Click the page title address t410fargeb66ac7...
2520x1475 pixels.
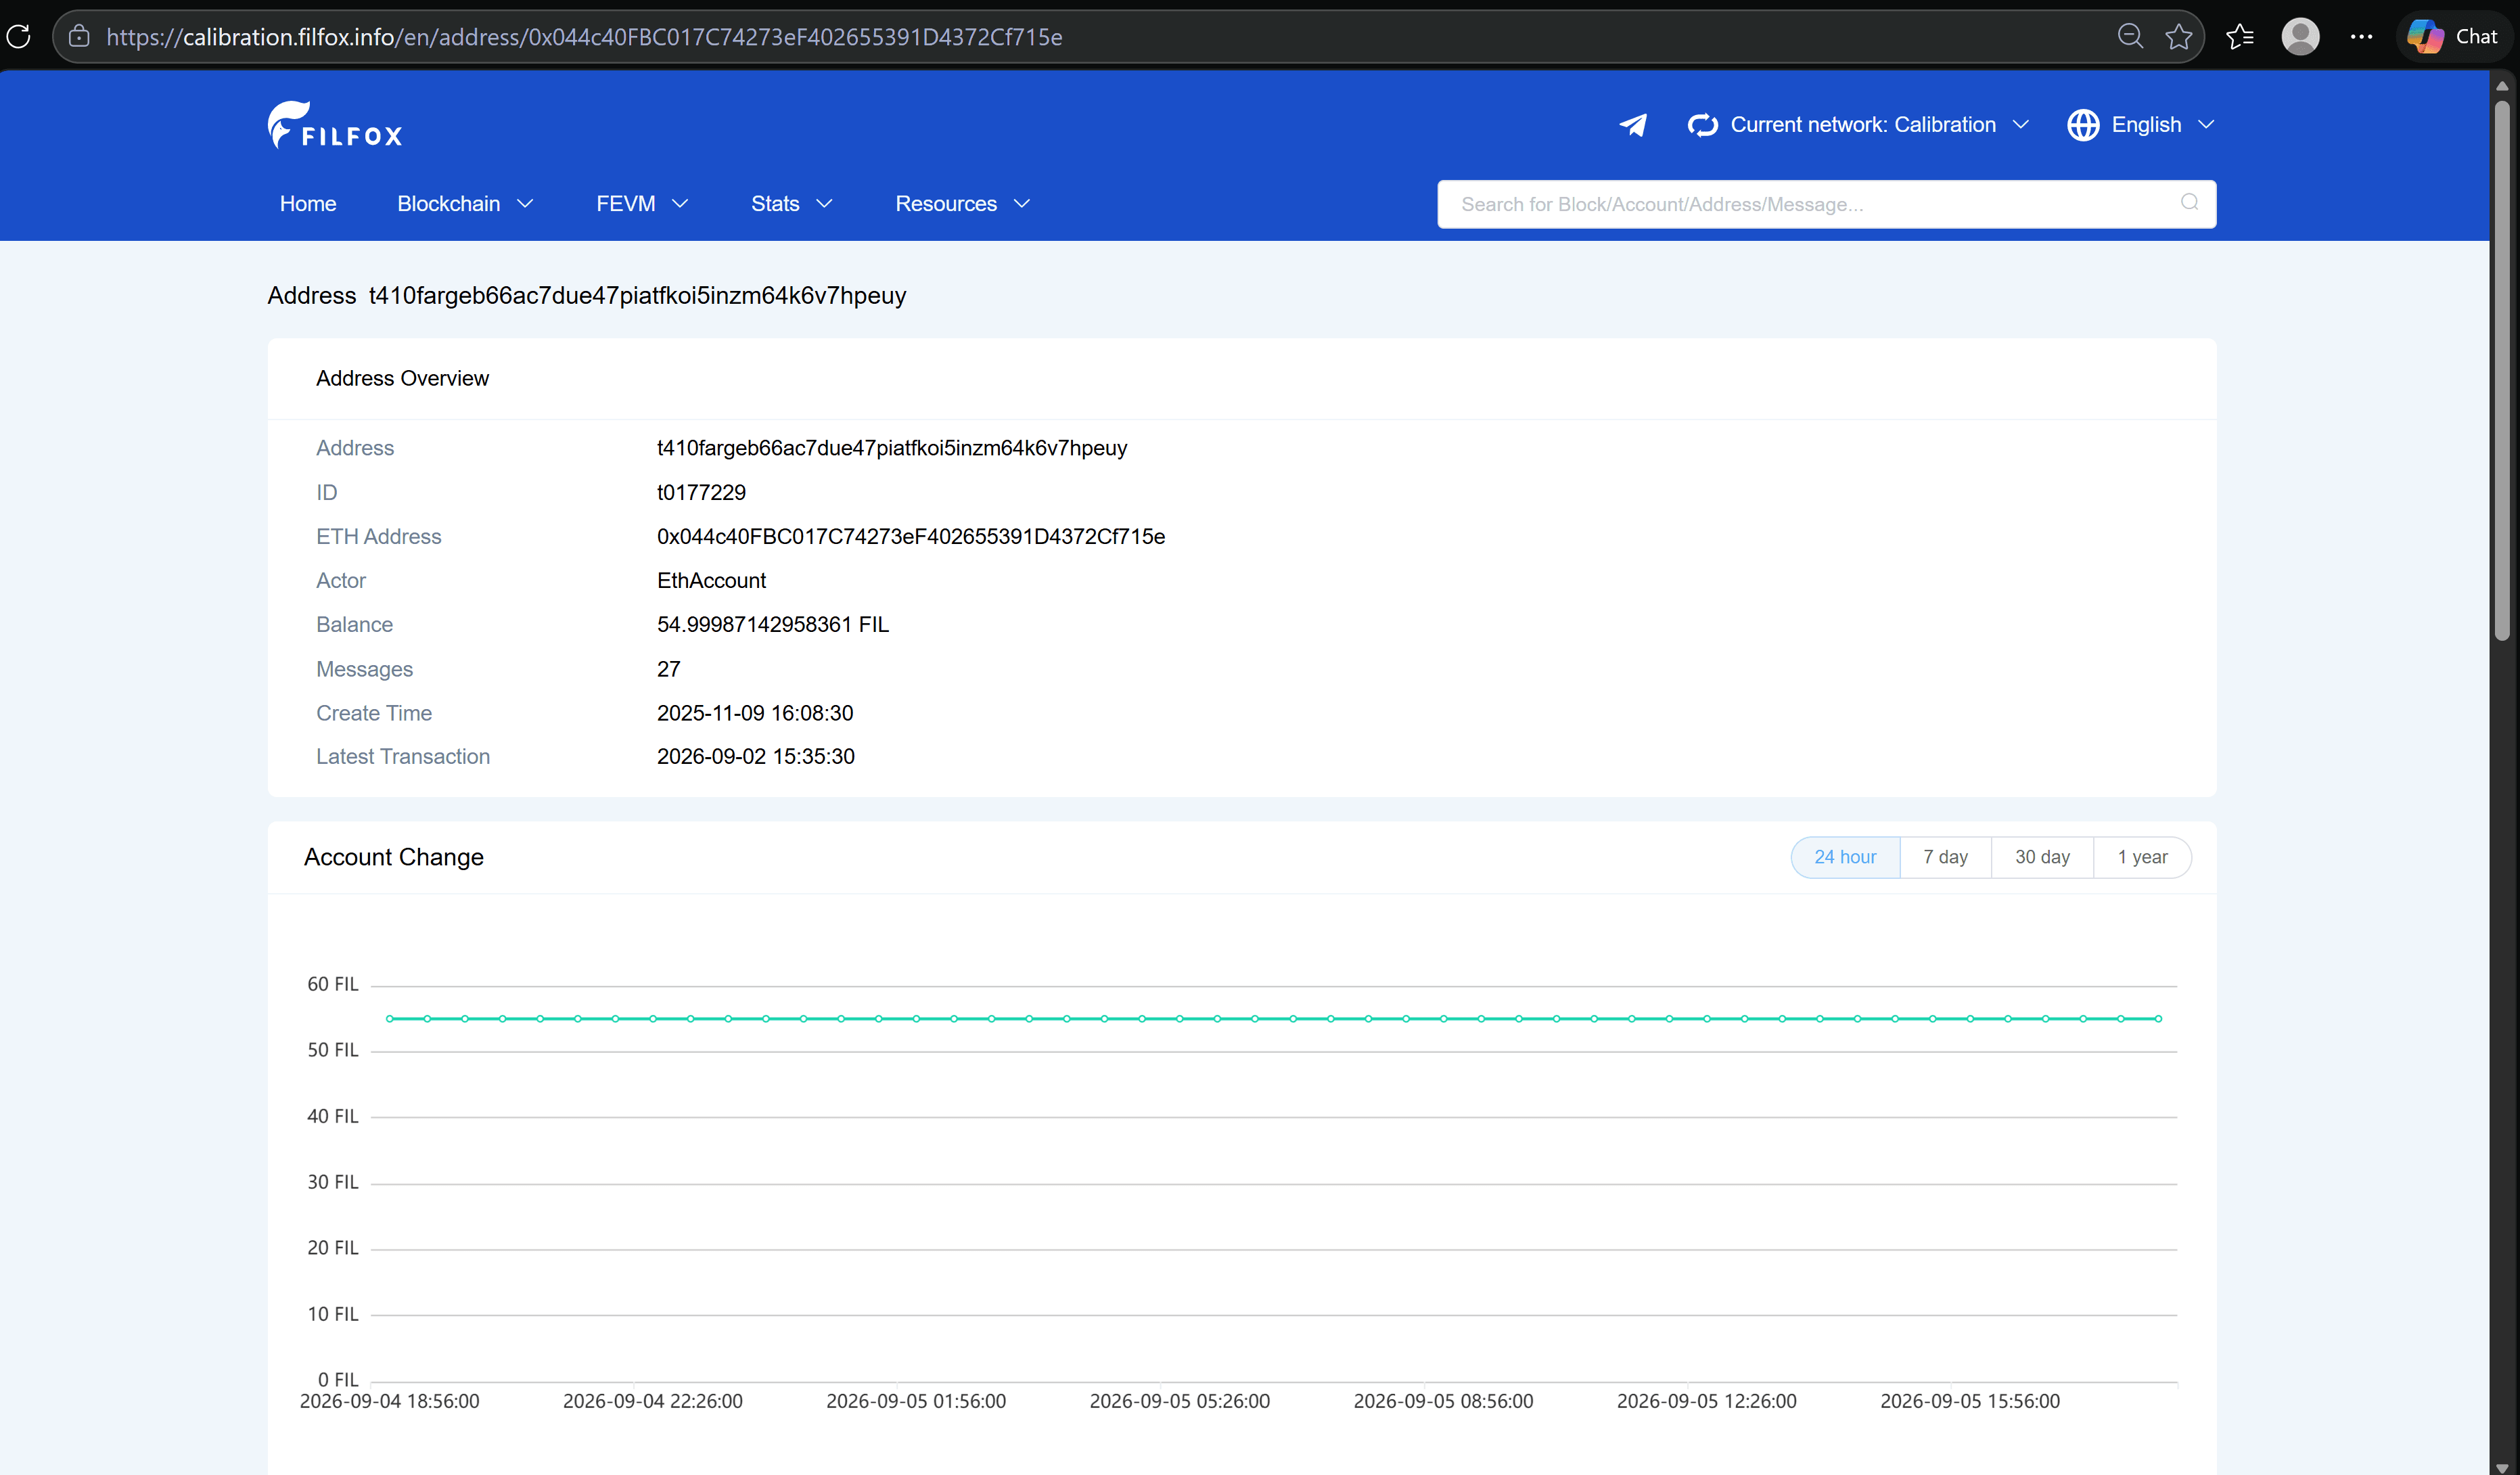[x=637, y=296]
